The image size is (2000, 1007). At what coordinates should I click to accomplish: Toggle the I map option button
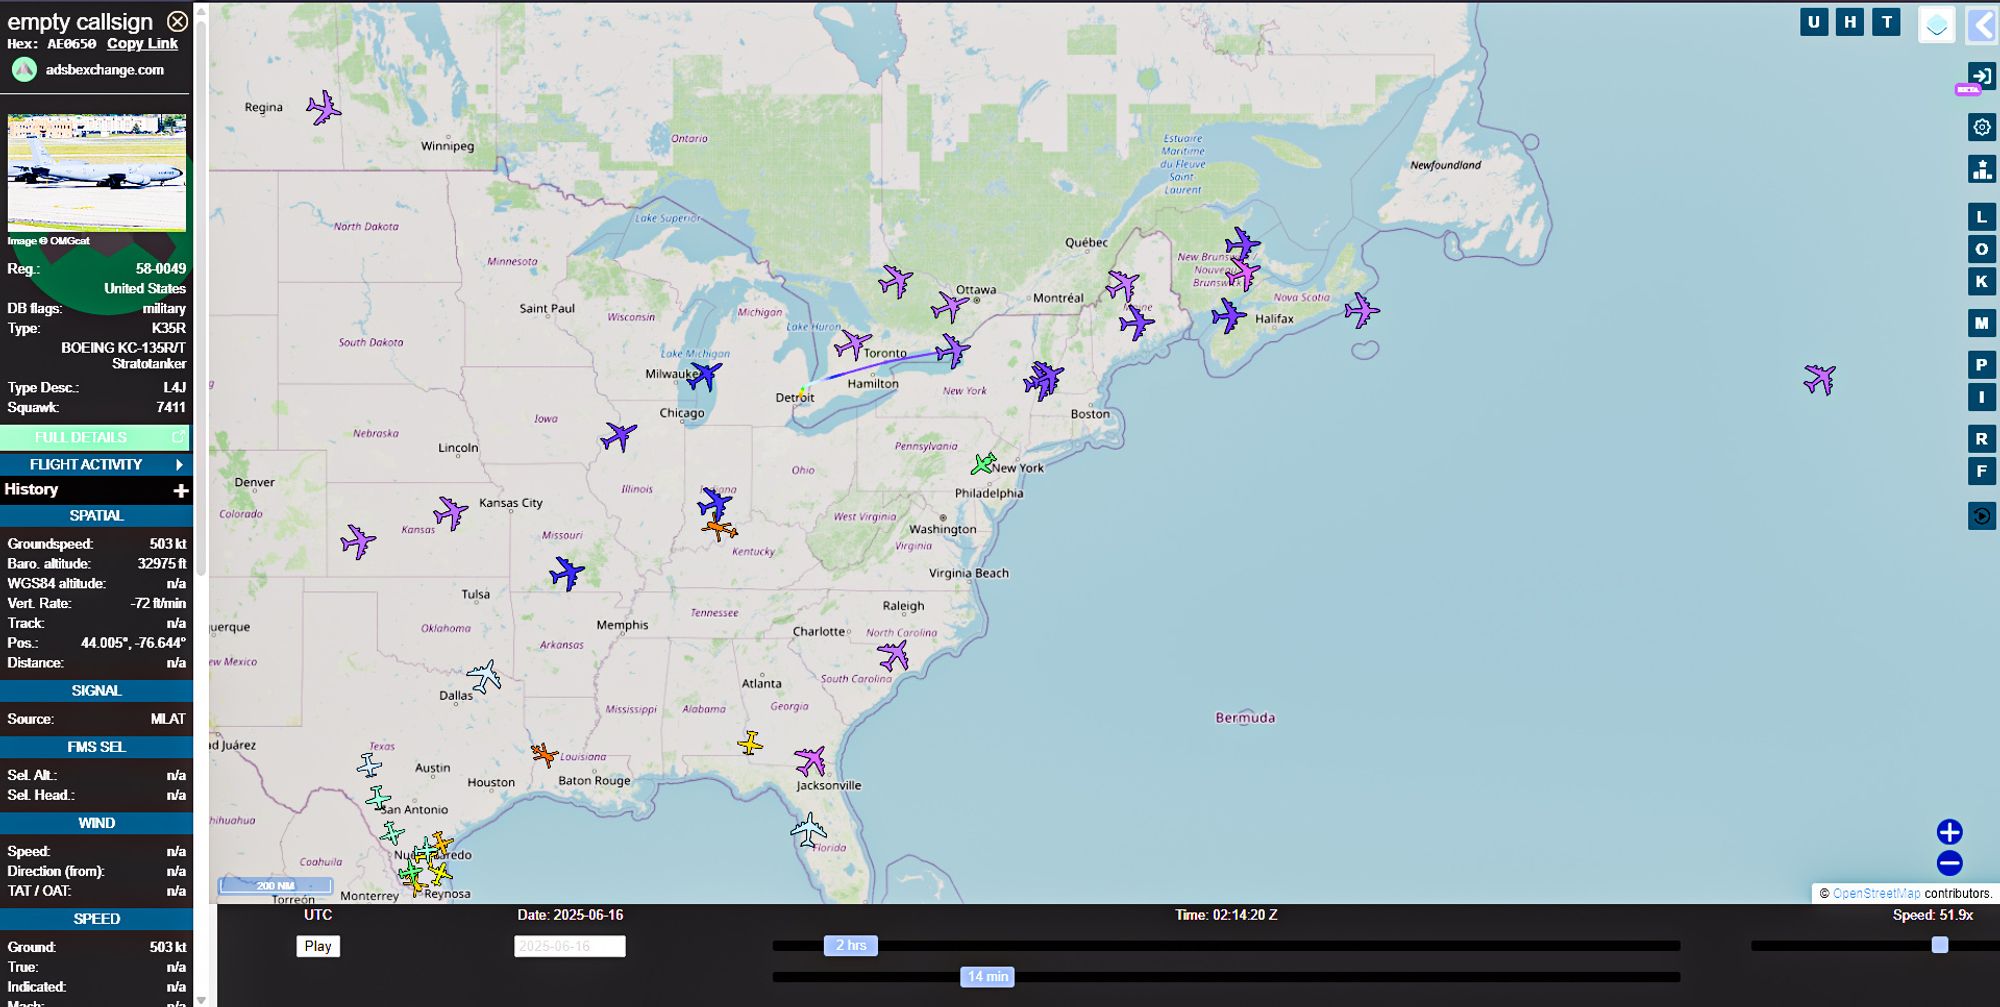[1982, 397]
